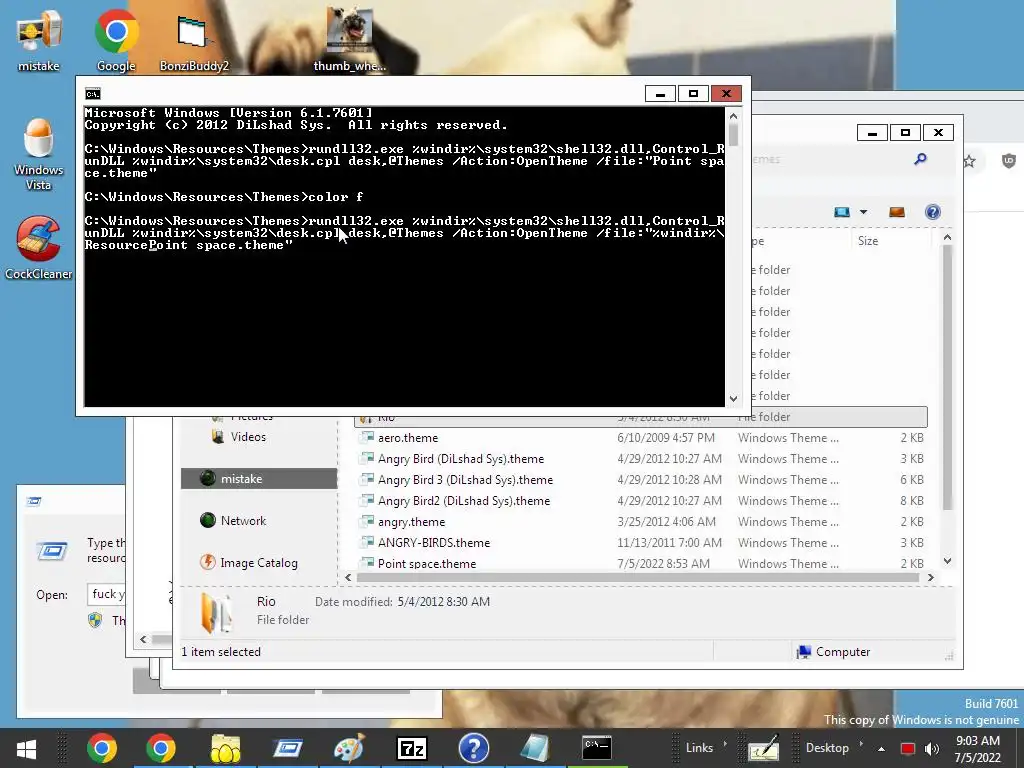The width and height of the screenshot is (1024, 768).
Task: Maximize the command prompt window
Action: coord(693,94)
